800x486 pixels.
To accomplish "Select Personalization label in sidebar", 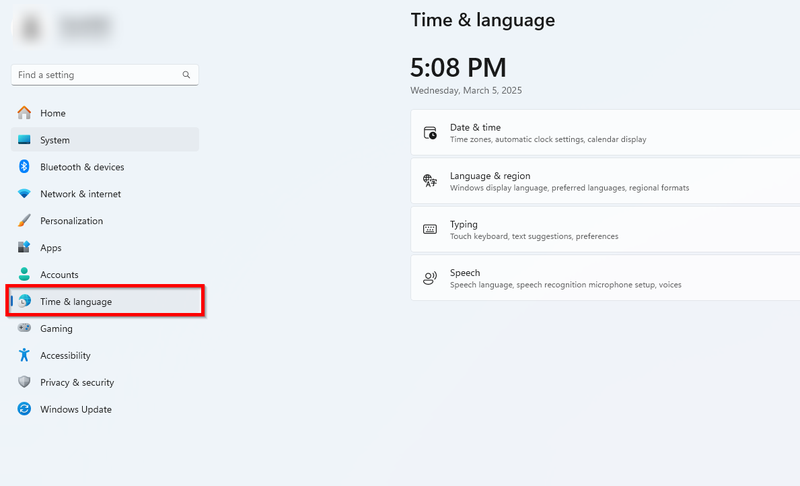I will [71, 221].
